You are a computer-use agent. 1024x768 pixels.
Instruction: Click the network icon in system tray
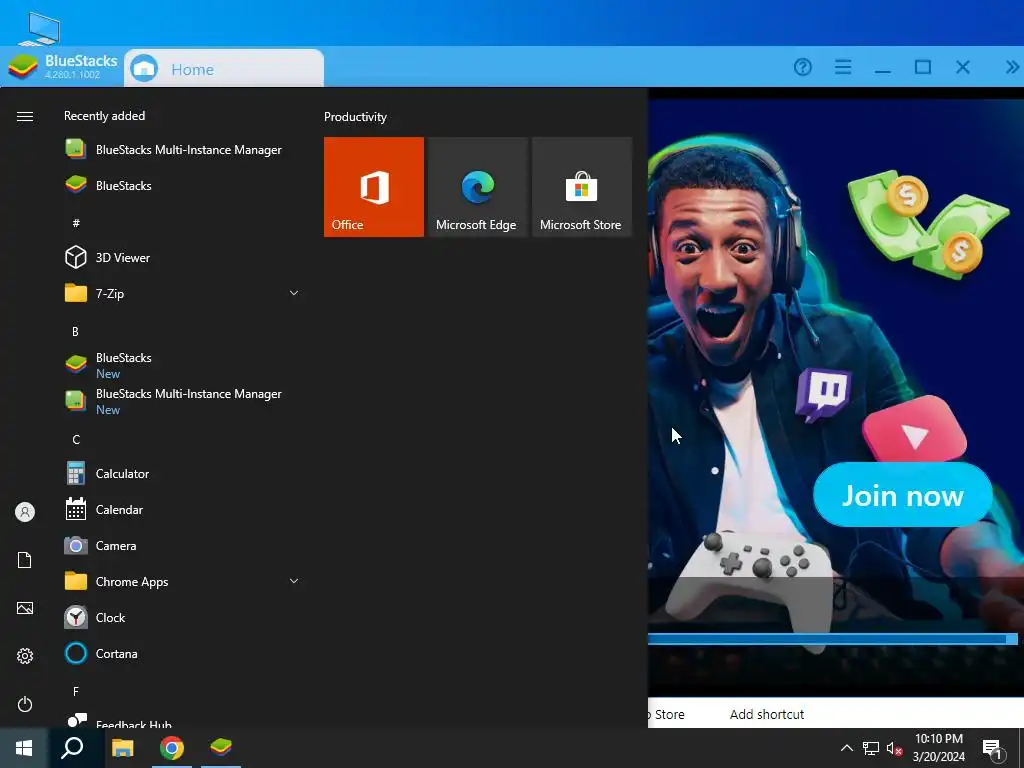(871, 748)
